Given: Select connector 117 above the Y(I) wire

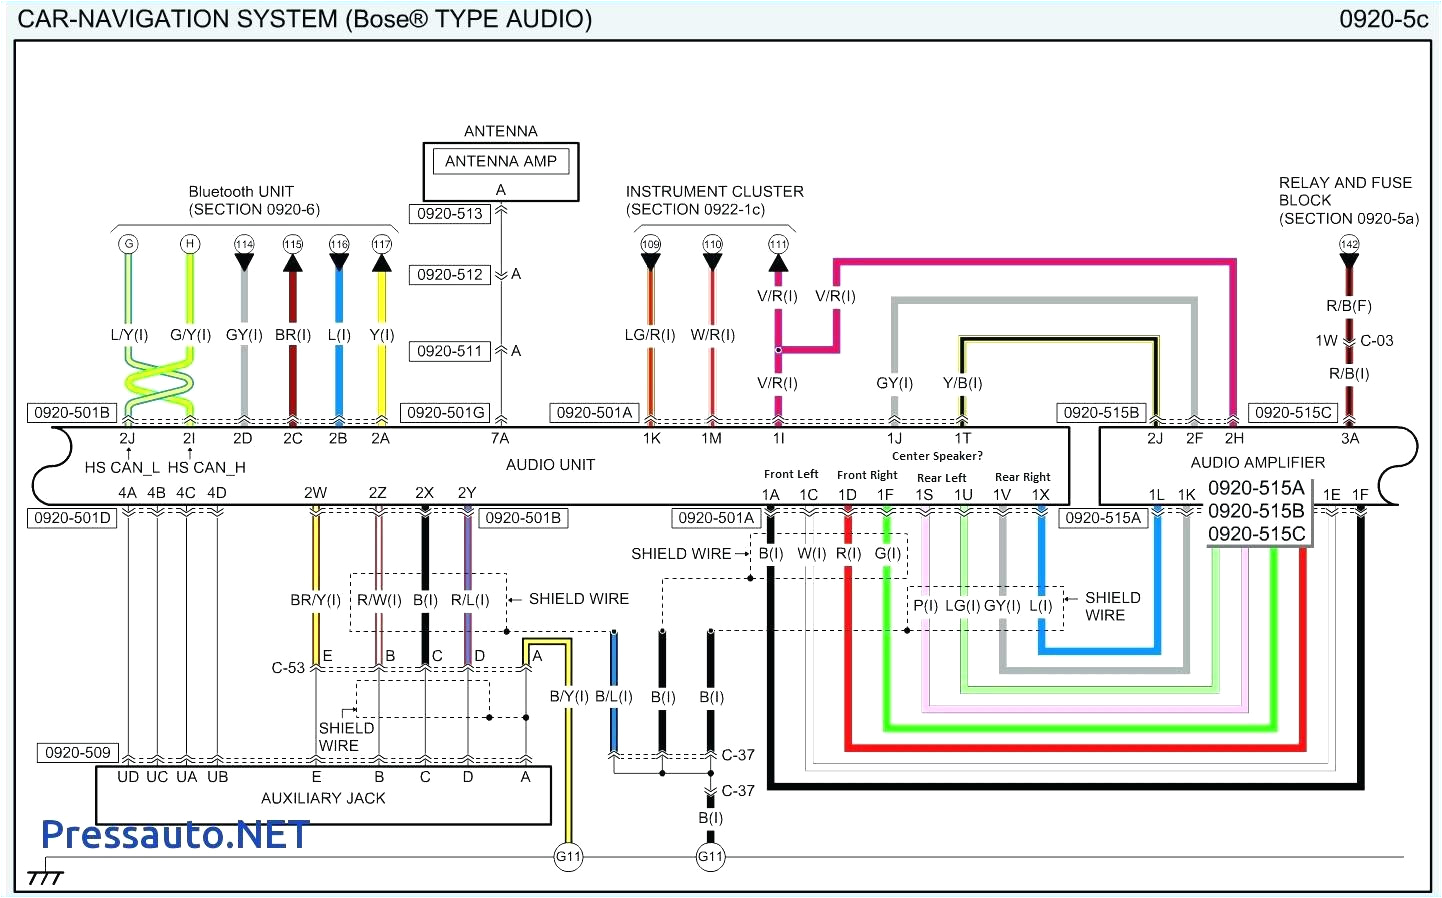Looking at the screenshot, I should [x=381, y=243].
